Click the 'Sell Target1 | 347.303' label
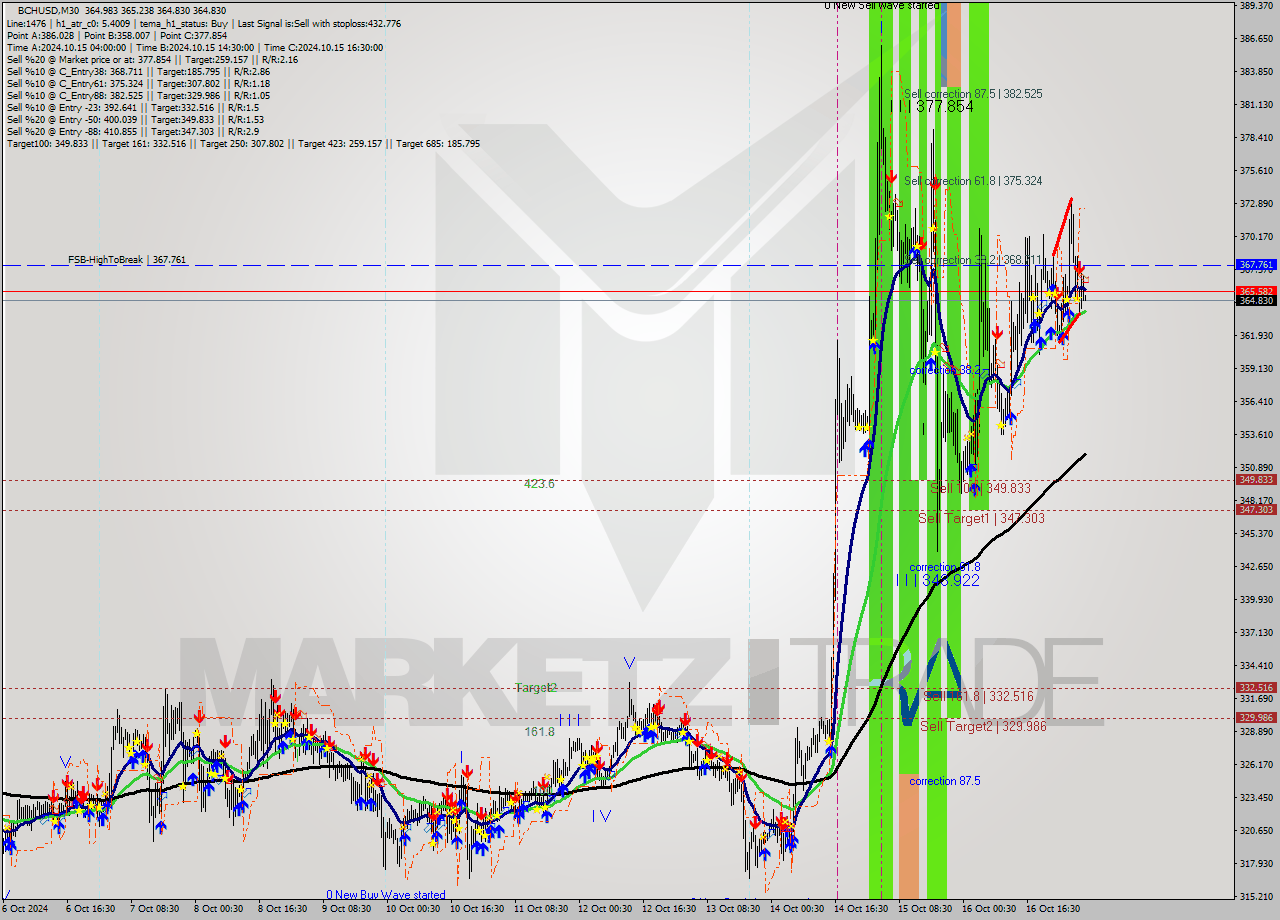The height and width of the screenshot is (920, 1280). 981,518
